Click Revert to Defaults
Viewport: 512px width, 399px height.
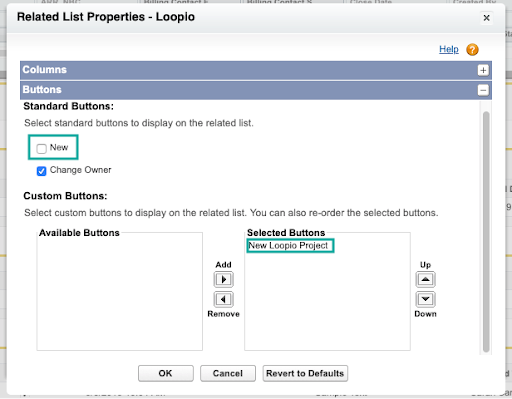(x=305, y=373)
